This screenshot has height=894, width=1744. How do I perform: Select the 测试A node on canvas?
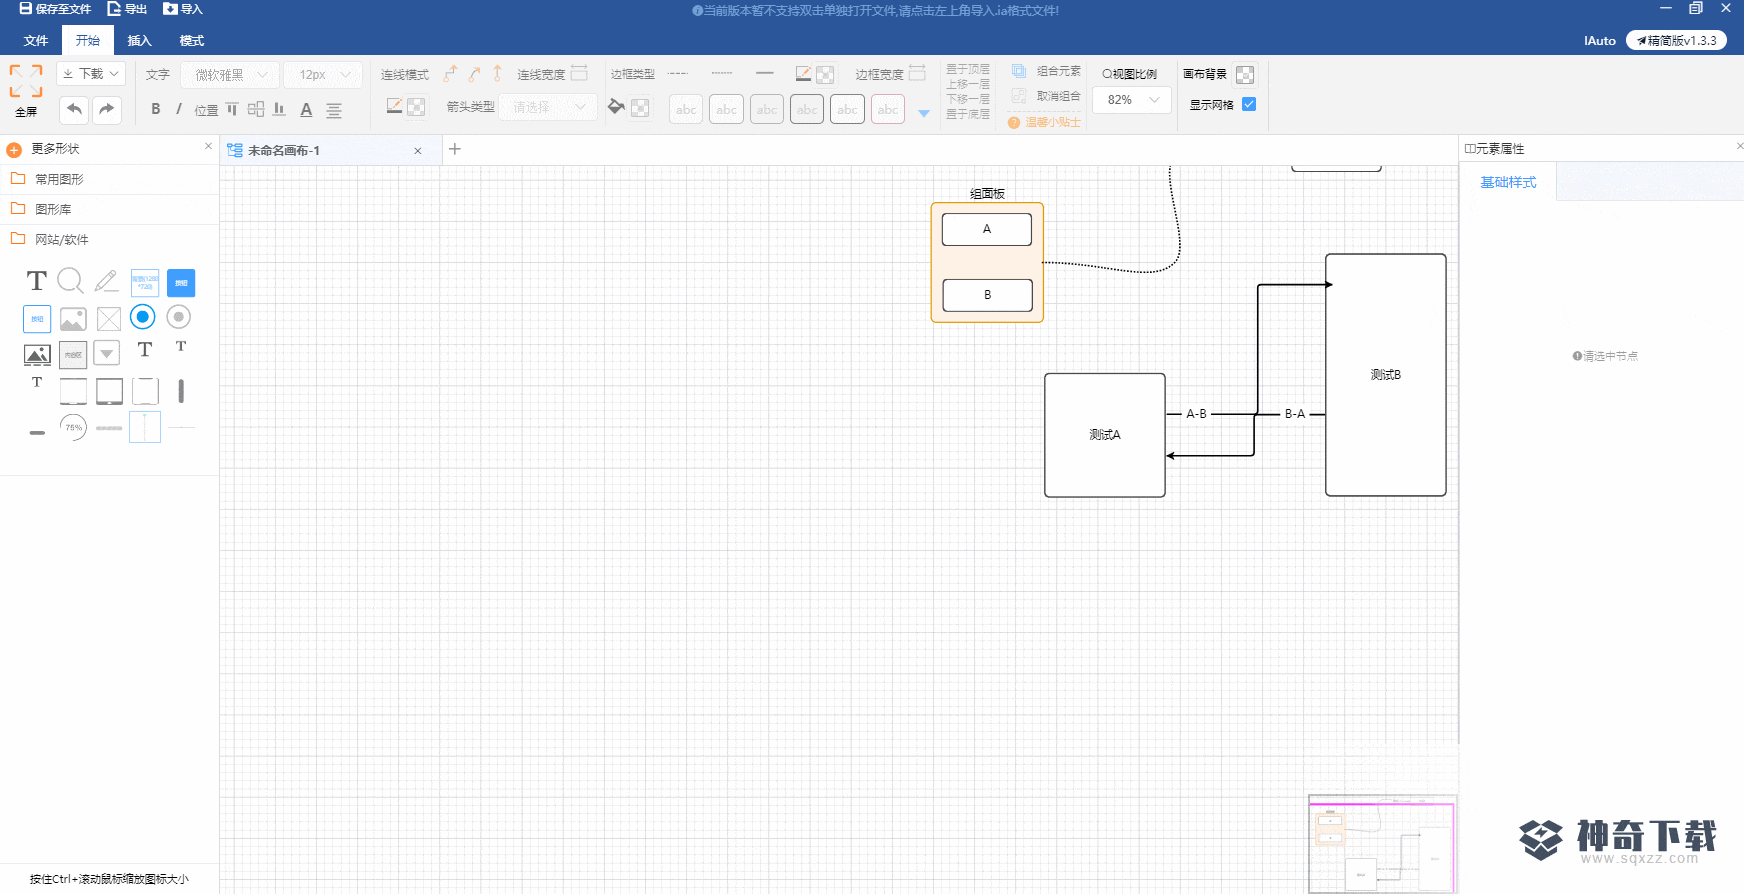click(1105, 435)
